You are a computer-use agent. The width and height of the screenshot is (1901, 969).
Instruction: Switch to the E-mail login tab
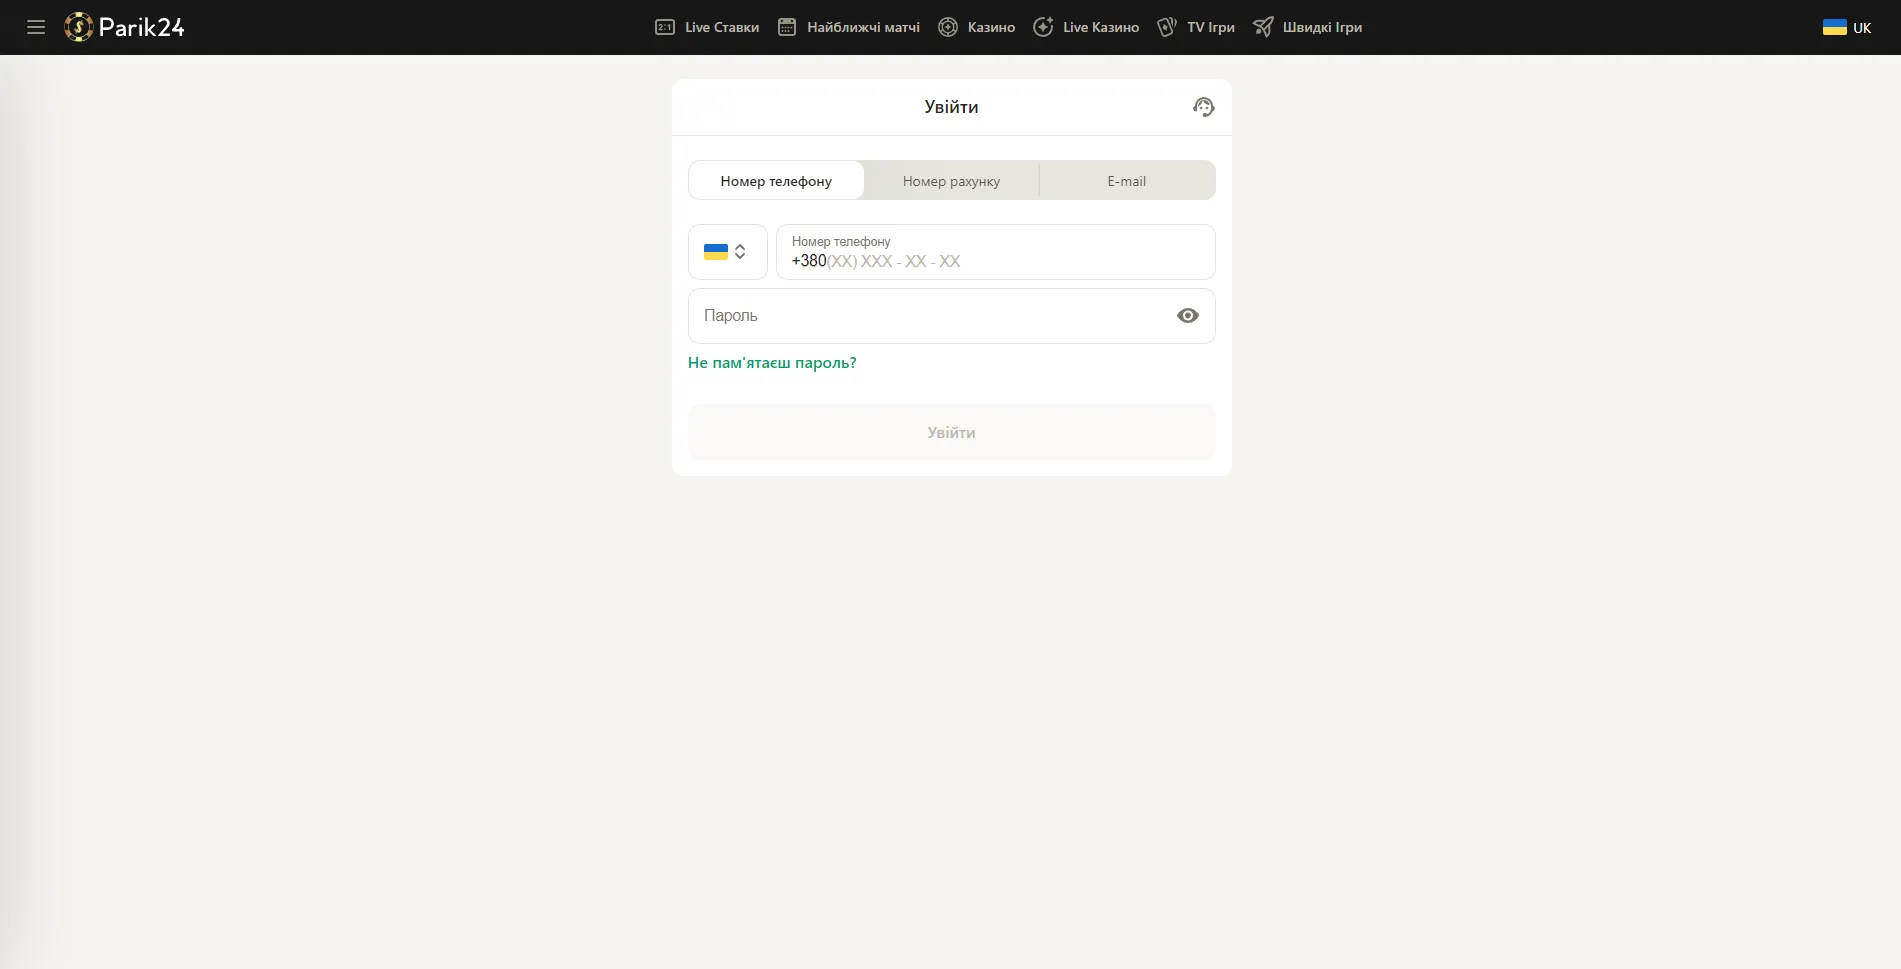(1126, 181)
